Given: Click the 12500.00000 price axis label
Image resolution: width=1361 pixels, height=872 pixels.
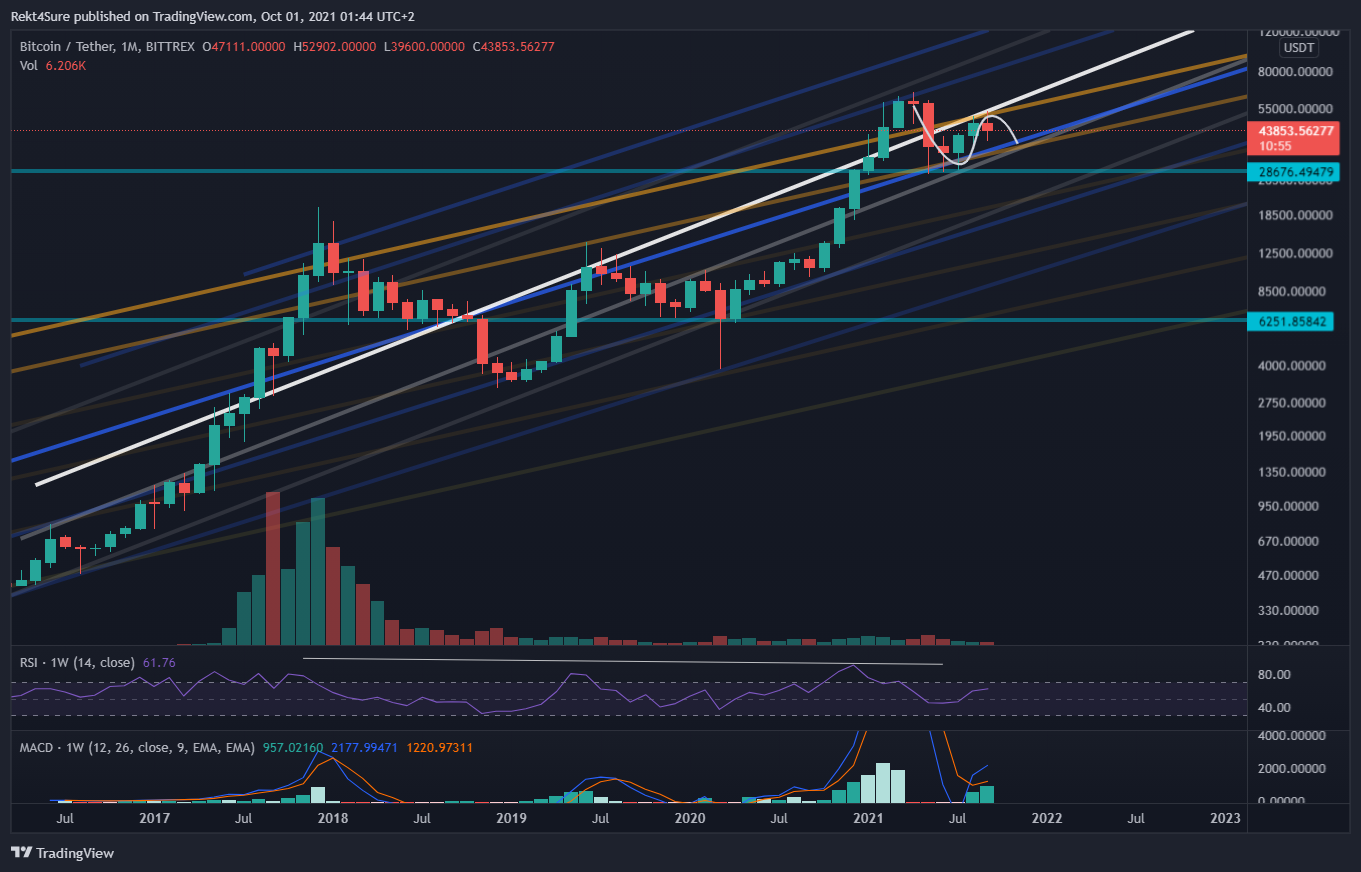Looking at the screenshot, I should tap(1296, 253).
